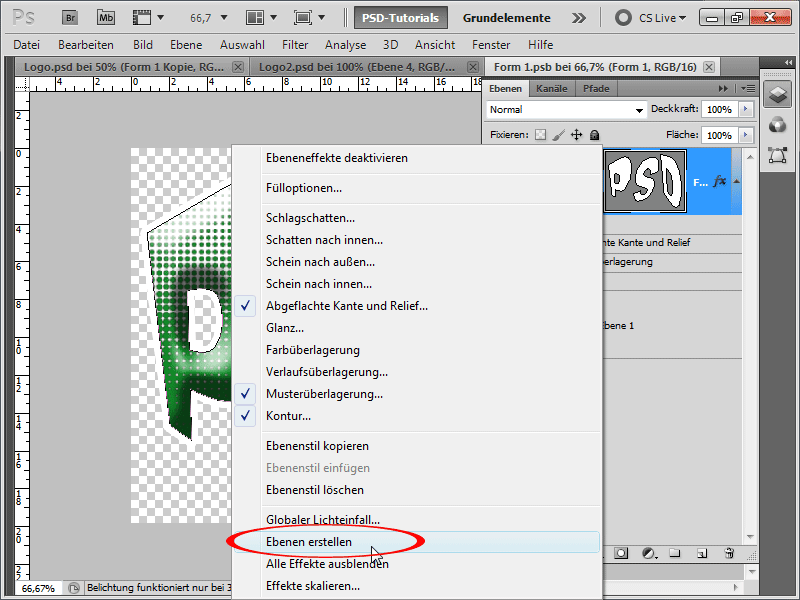Open Deckkraft slider arrow
The height and width of the screenshot is (600, 800).
coord(746,109)
